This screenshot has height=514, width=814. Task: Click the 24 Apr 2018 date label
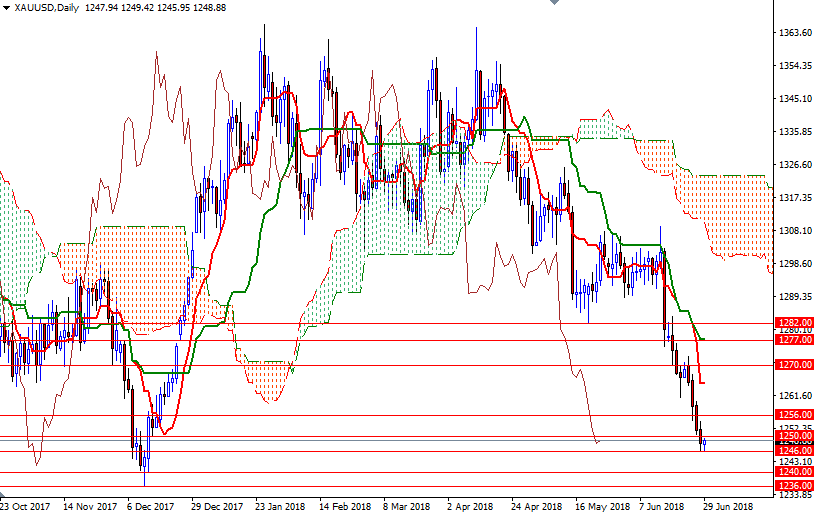pos(535,506)
